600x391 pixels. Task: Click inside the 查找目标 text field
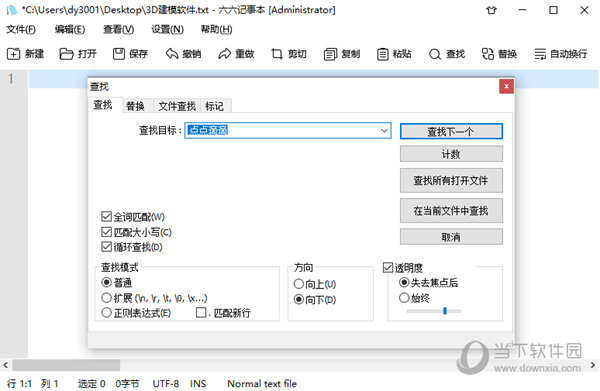point(288,130)
